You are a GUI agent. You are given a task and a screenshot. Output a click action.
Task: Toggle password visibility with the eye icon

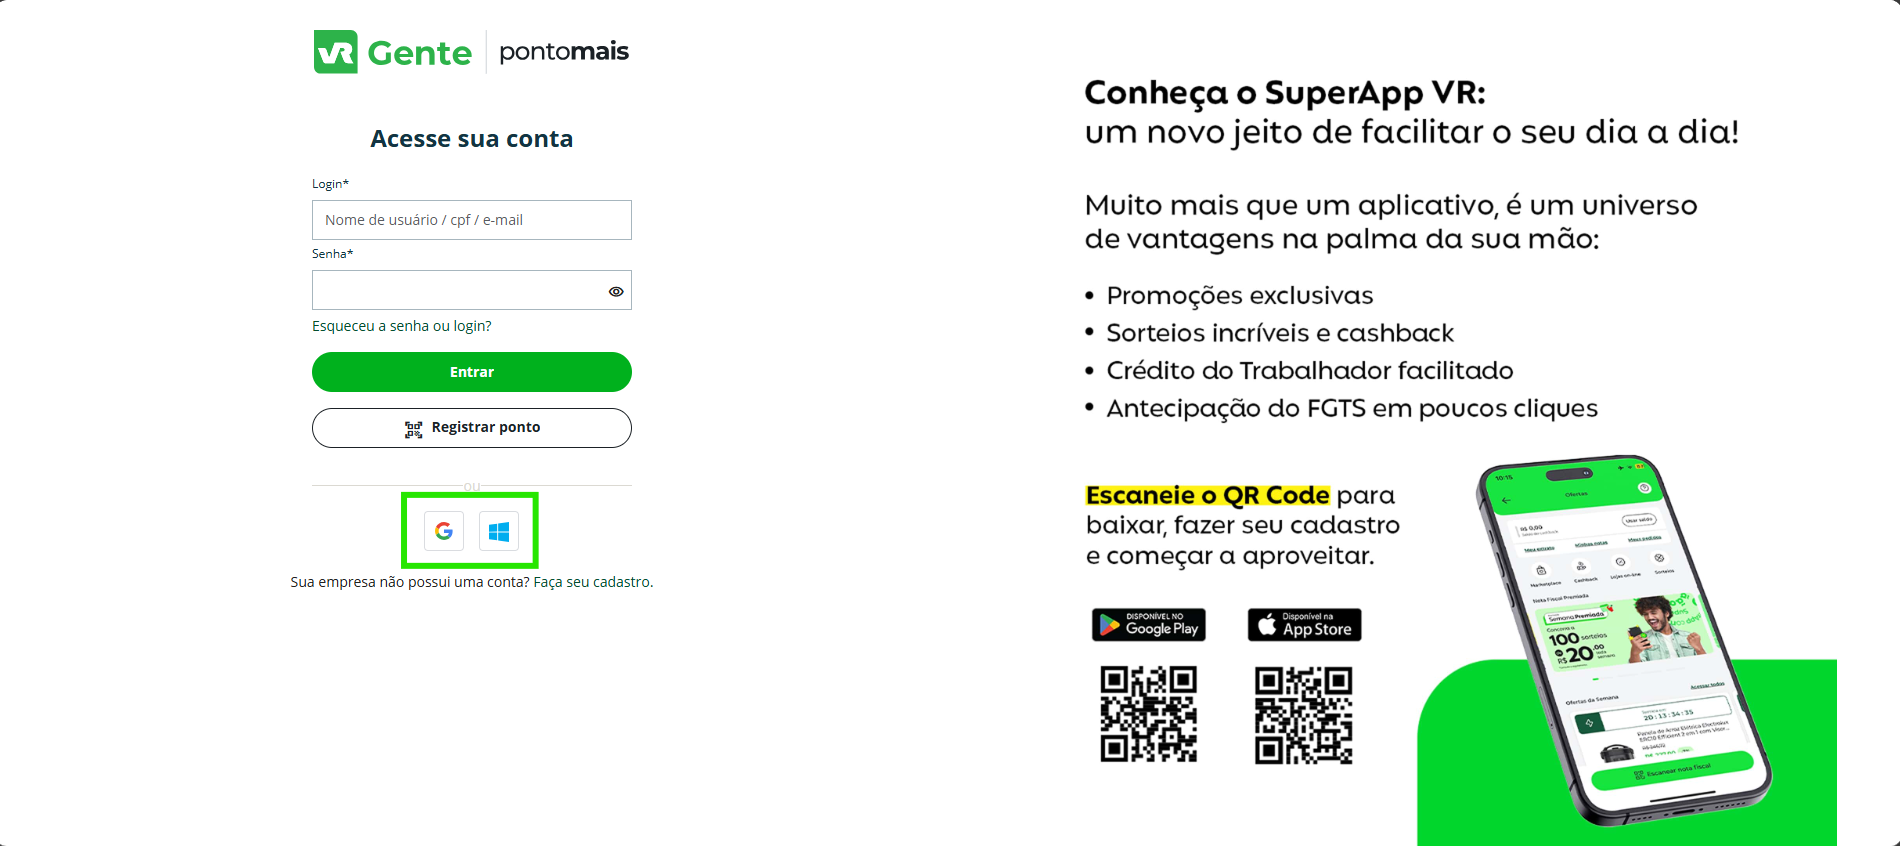click(616, 291)
